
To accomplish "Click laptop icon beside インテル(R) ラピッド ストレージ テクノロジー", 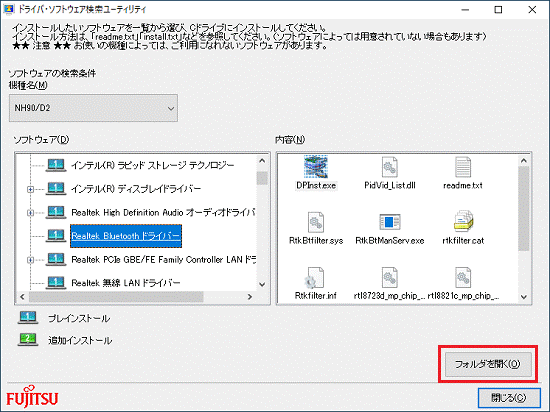I will point(56,165).
